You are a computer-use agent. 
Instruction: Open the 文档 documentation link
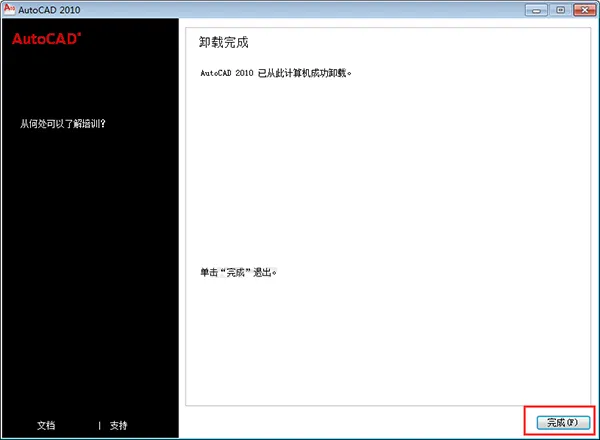46,425
